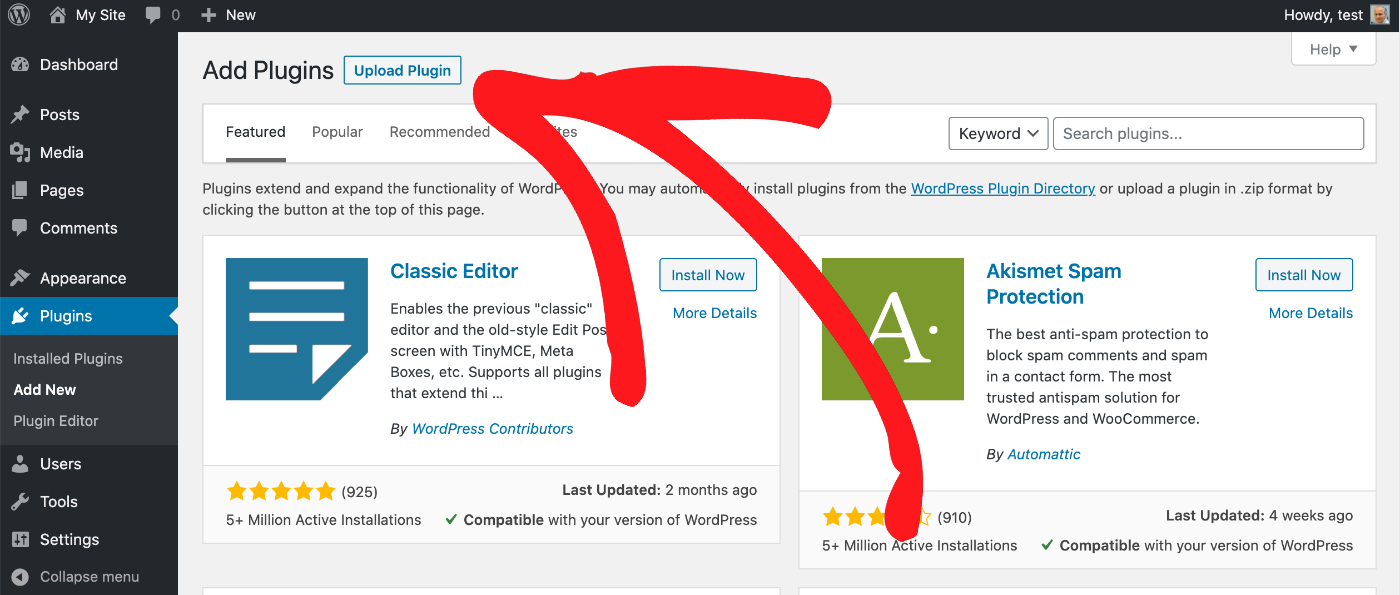
Task: Open the Comments menu item in sidebar
Action: point(89,229)
